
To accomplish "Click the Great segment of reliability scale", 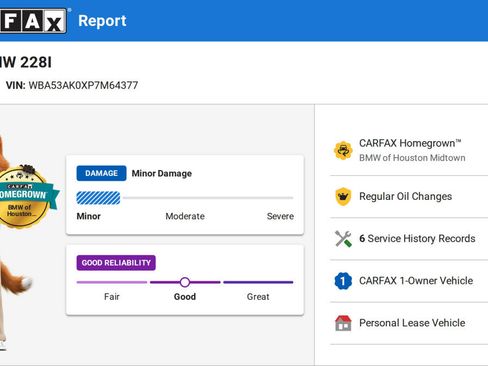I will (258, 282).
